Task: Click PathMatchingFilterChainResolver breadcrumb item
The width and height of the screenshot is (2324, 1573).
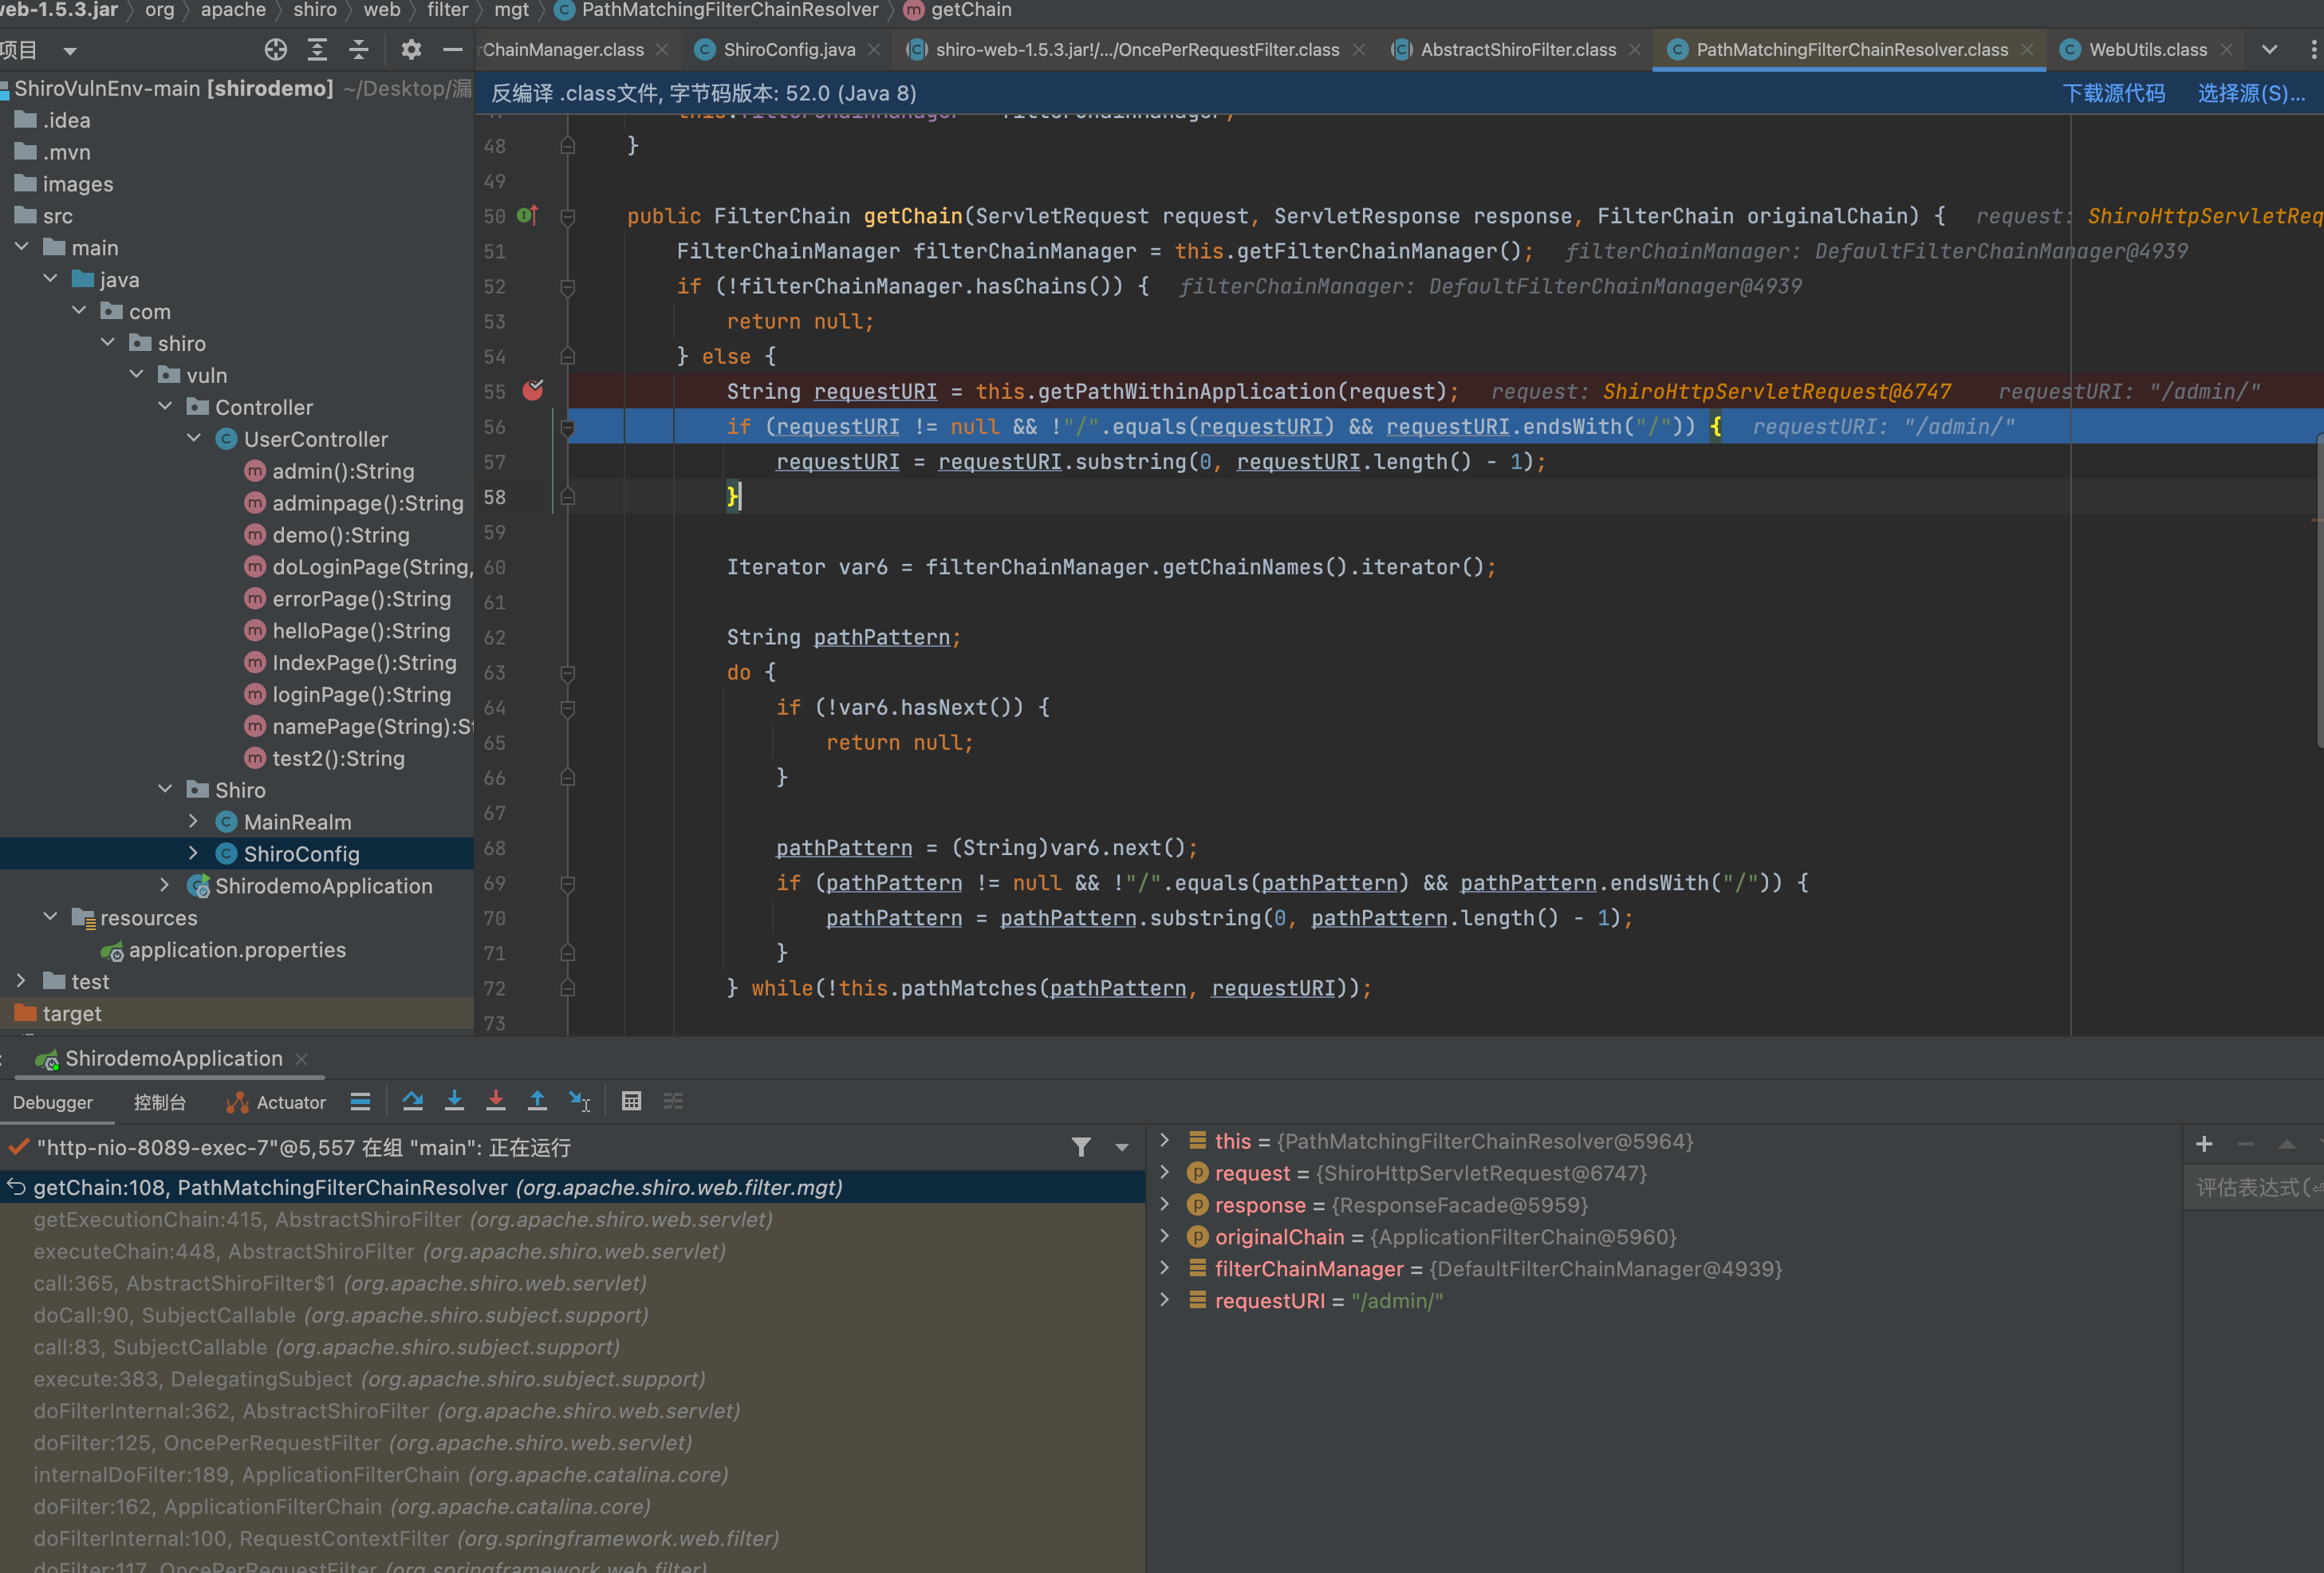Action: 717,10
